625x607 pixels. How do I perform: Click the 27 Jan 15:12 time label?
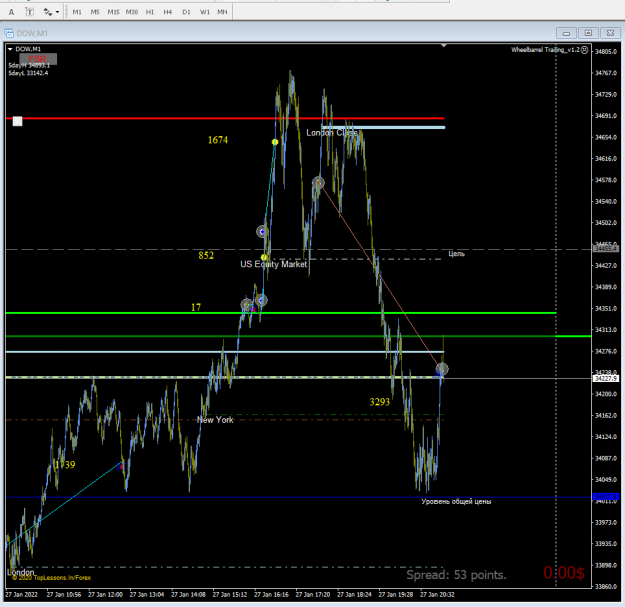[230, 594]
